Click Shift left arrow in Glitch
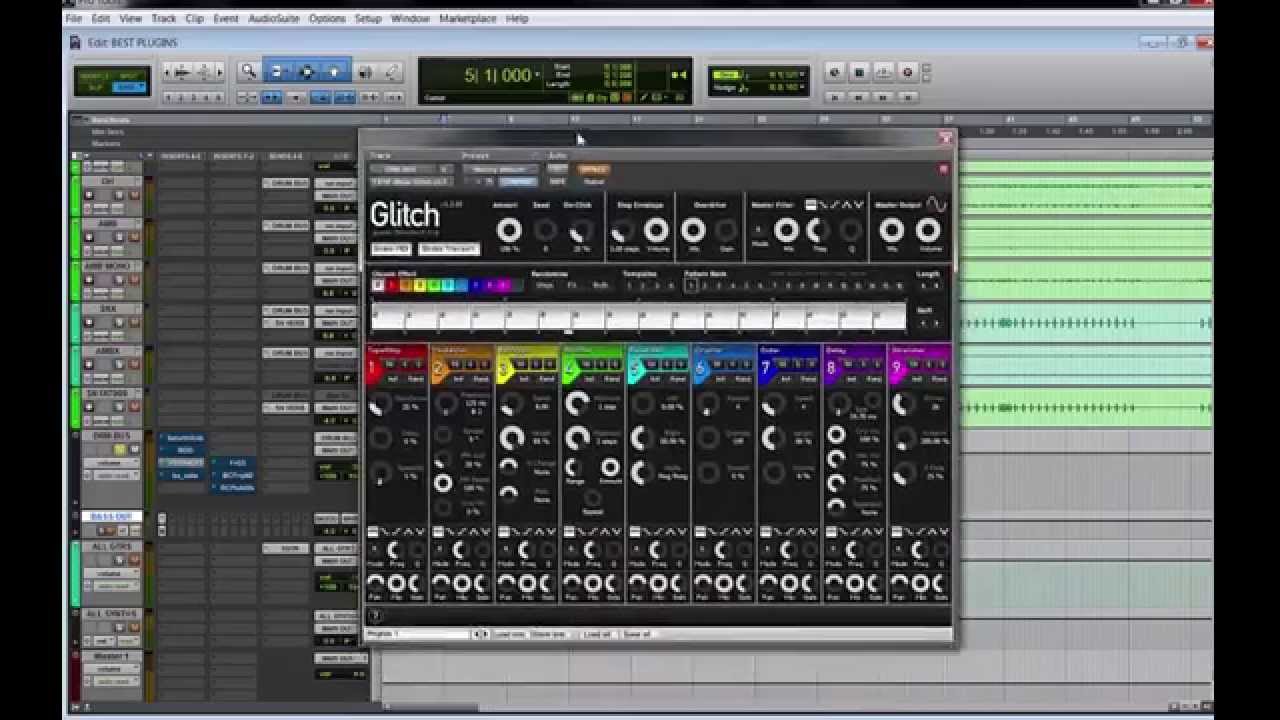1280x720 pixels. [922, 323]
